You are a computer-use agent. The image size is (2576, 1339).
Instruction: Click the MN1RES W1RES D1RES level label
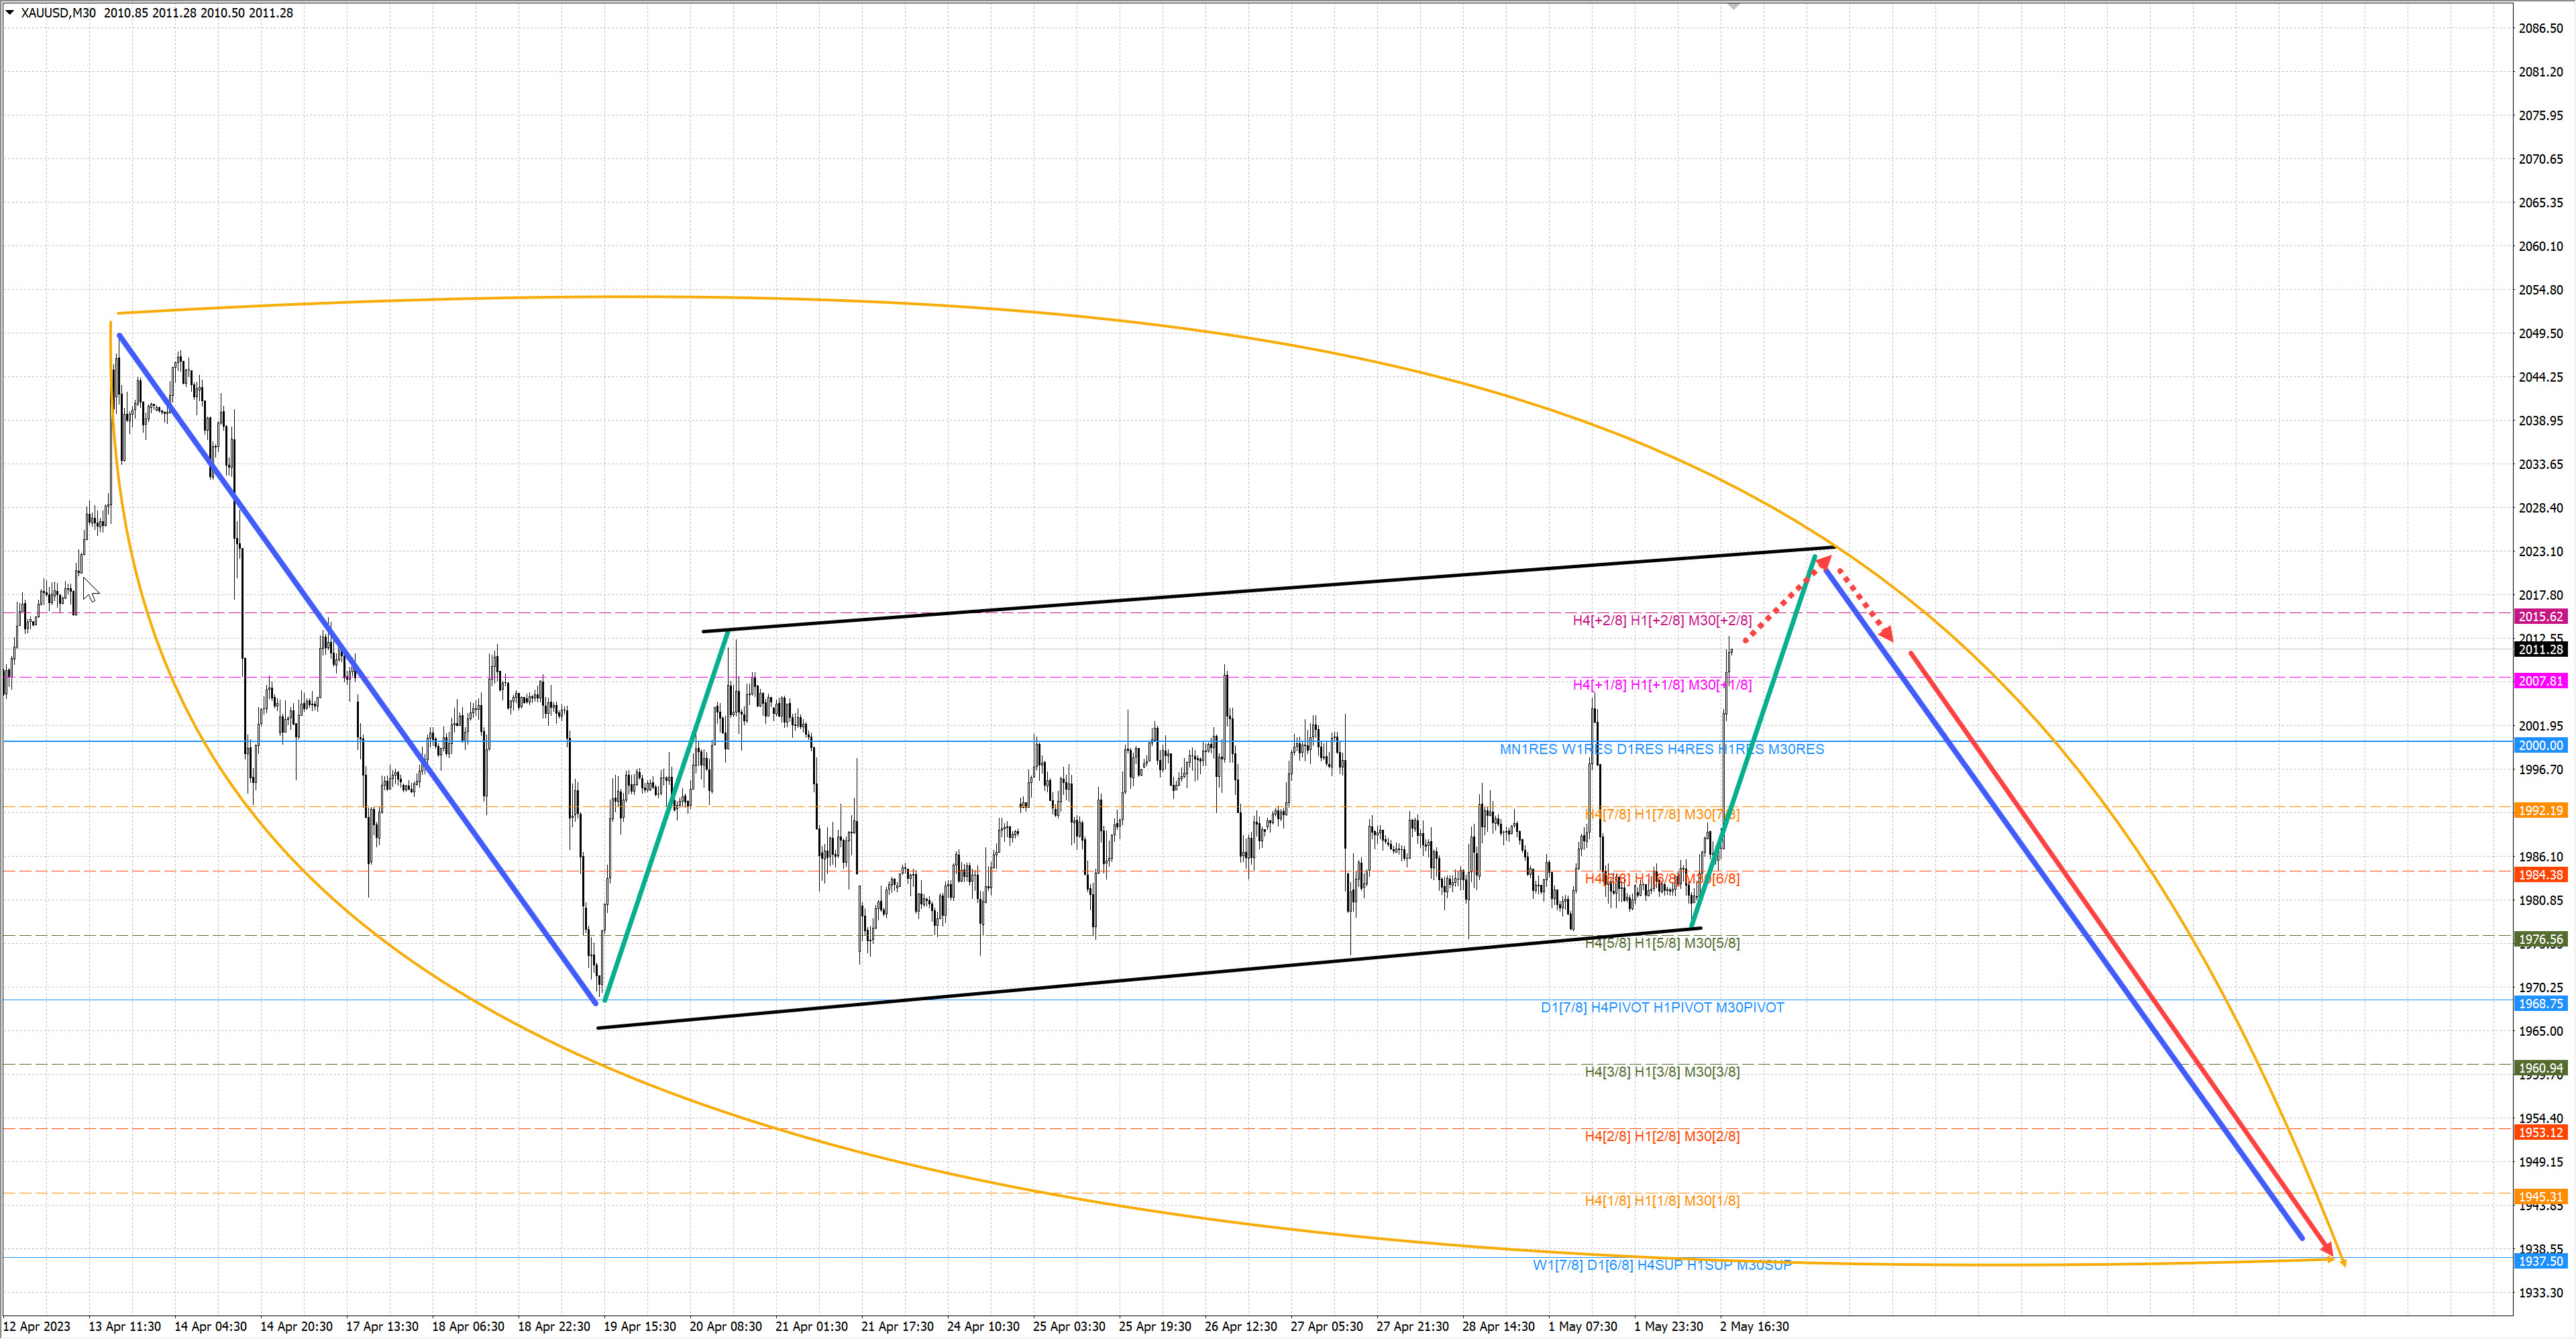click(1661, 749)
